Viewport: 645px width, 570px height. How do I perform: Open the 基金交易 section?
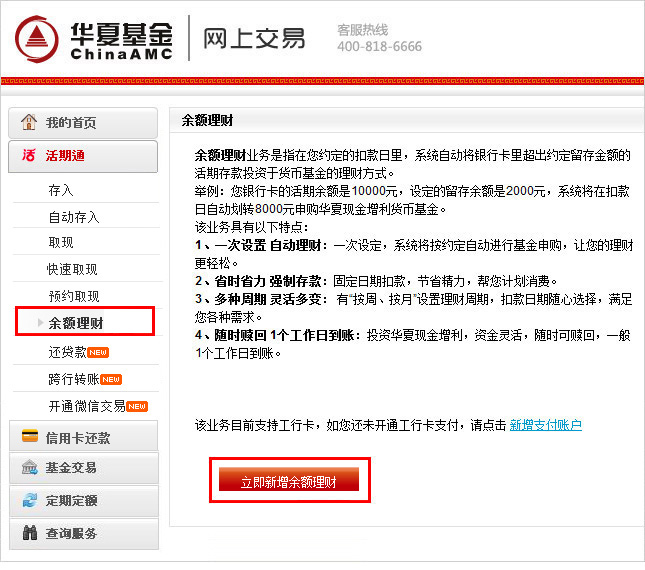point(84,468)
